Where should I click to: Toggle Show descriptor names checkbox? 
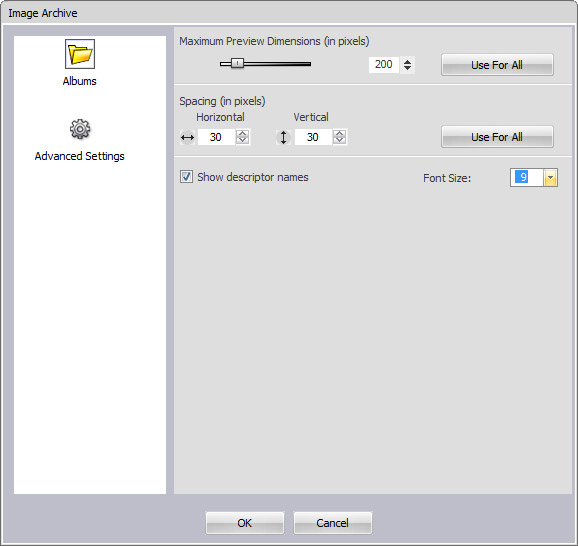pyautogui.click(x=186, y=177)
